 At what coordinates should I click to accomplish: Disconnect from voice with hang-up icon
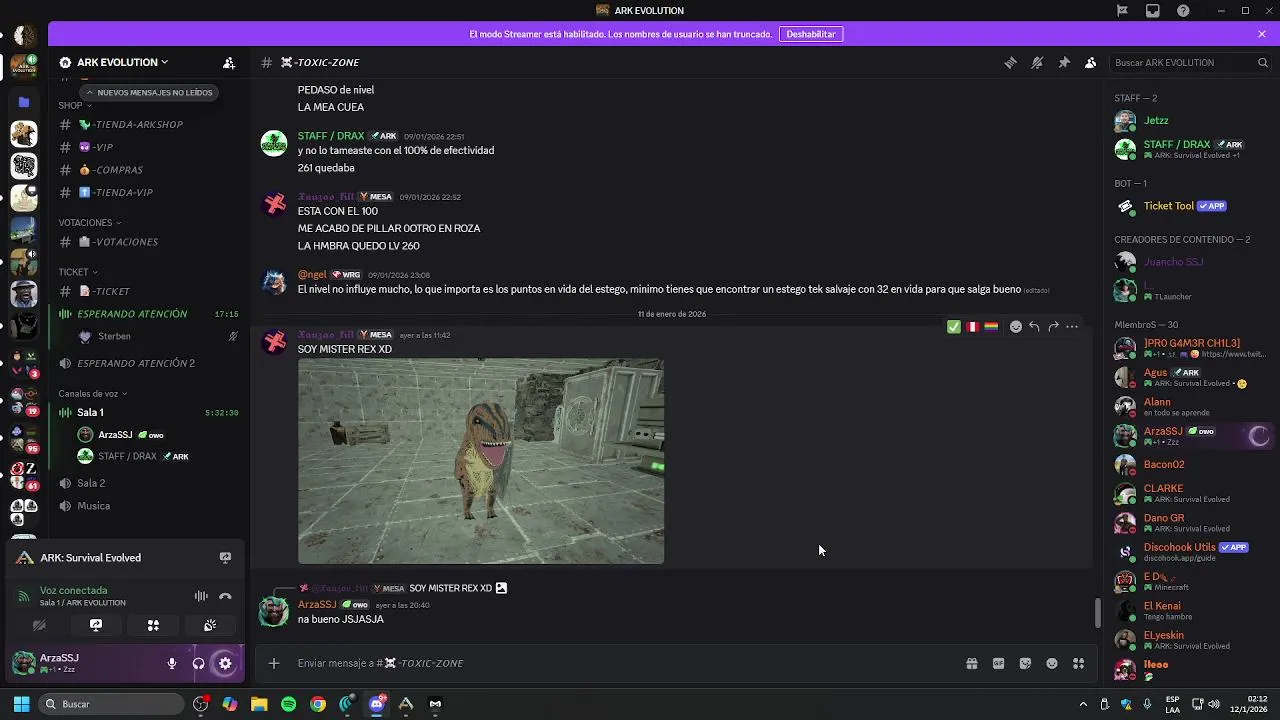pos(225,596)
